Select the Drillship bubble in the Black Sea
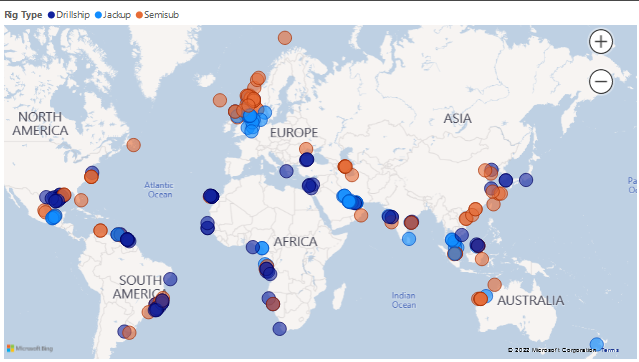 pos(306,159)
